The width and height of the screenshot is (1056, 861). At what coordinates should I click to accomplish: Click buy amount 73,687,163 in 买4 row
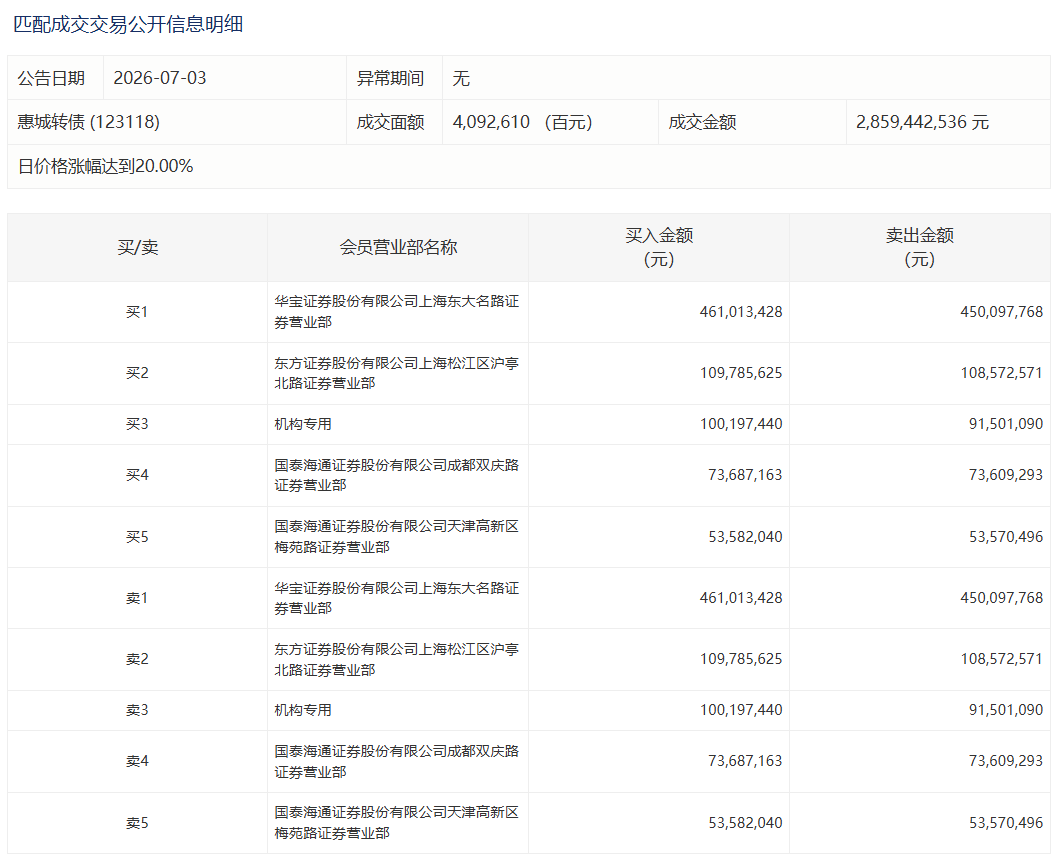745,476
